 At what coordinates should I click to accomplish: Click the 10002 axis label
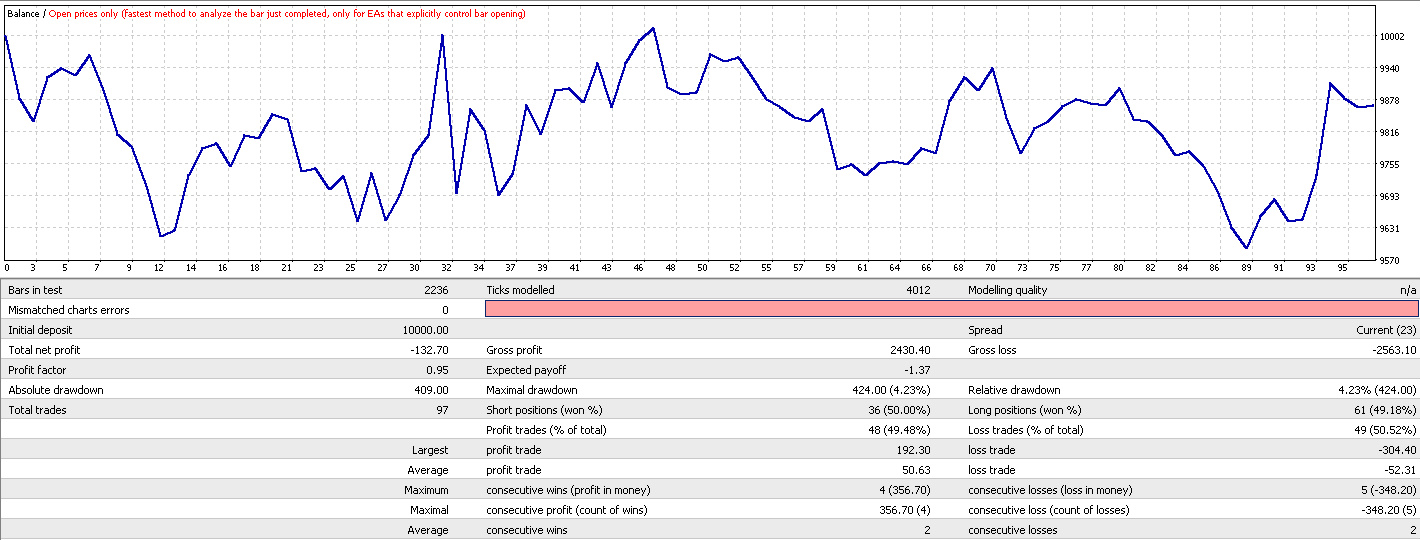pos(1393,37)
